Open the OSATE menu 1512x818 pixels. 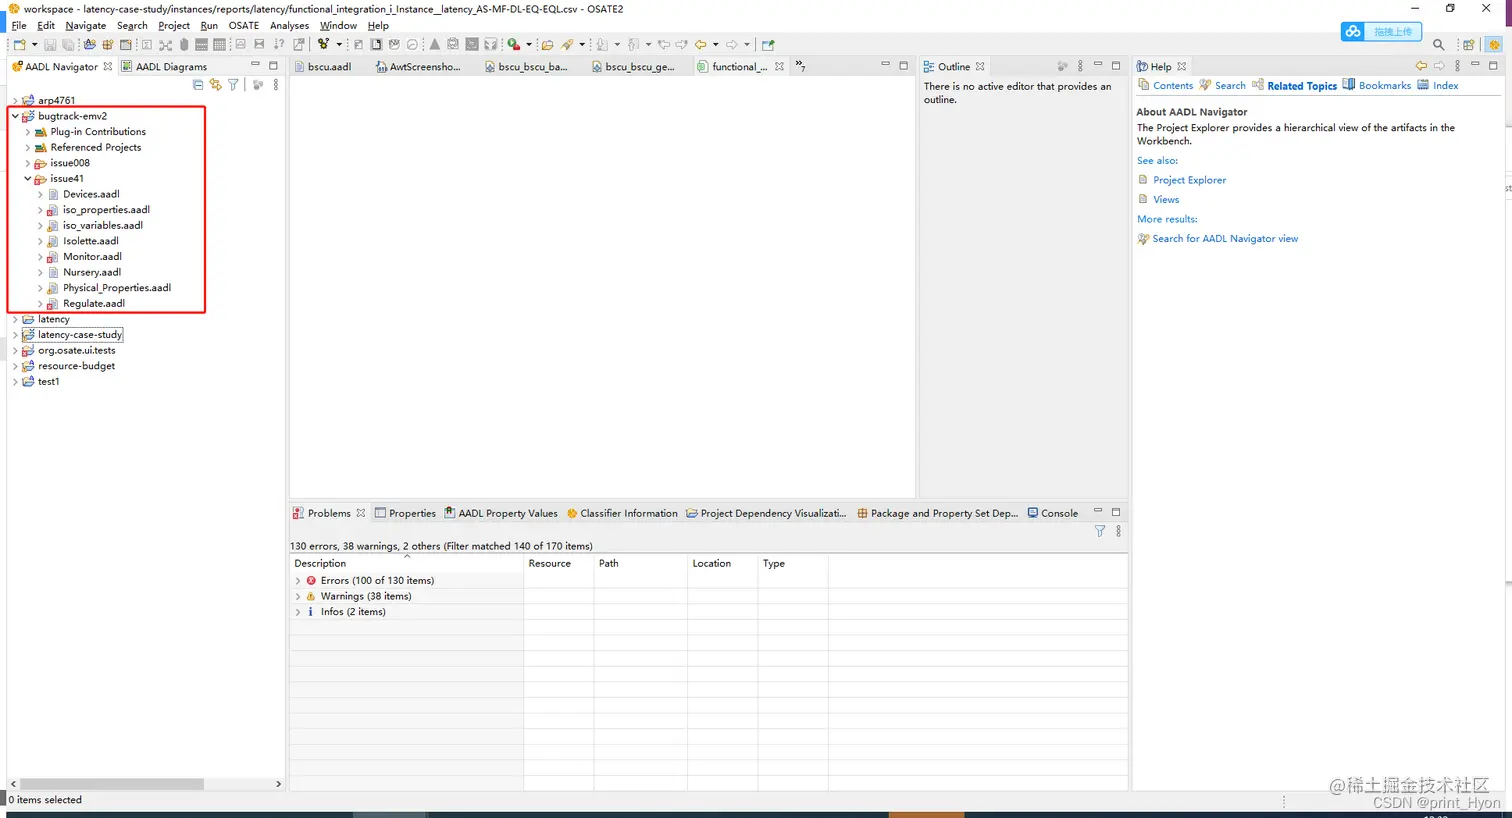(x=244, y=25)
